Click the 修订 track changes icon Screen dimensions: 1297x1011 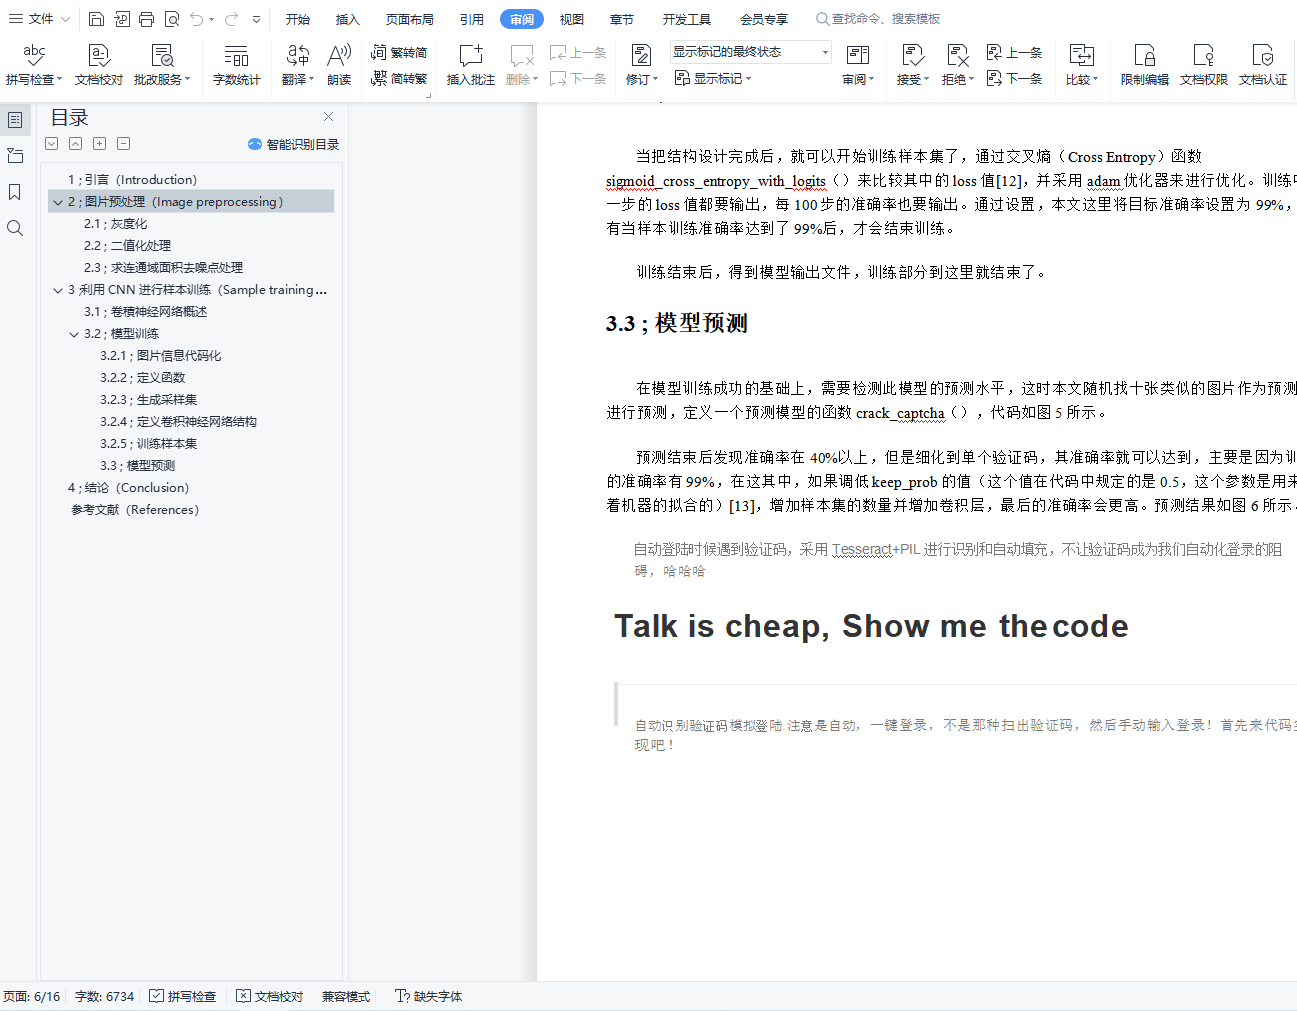[640, 55]
